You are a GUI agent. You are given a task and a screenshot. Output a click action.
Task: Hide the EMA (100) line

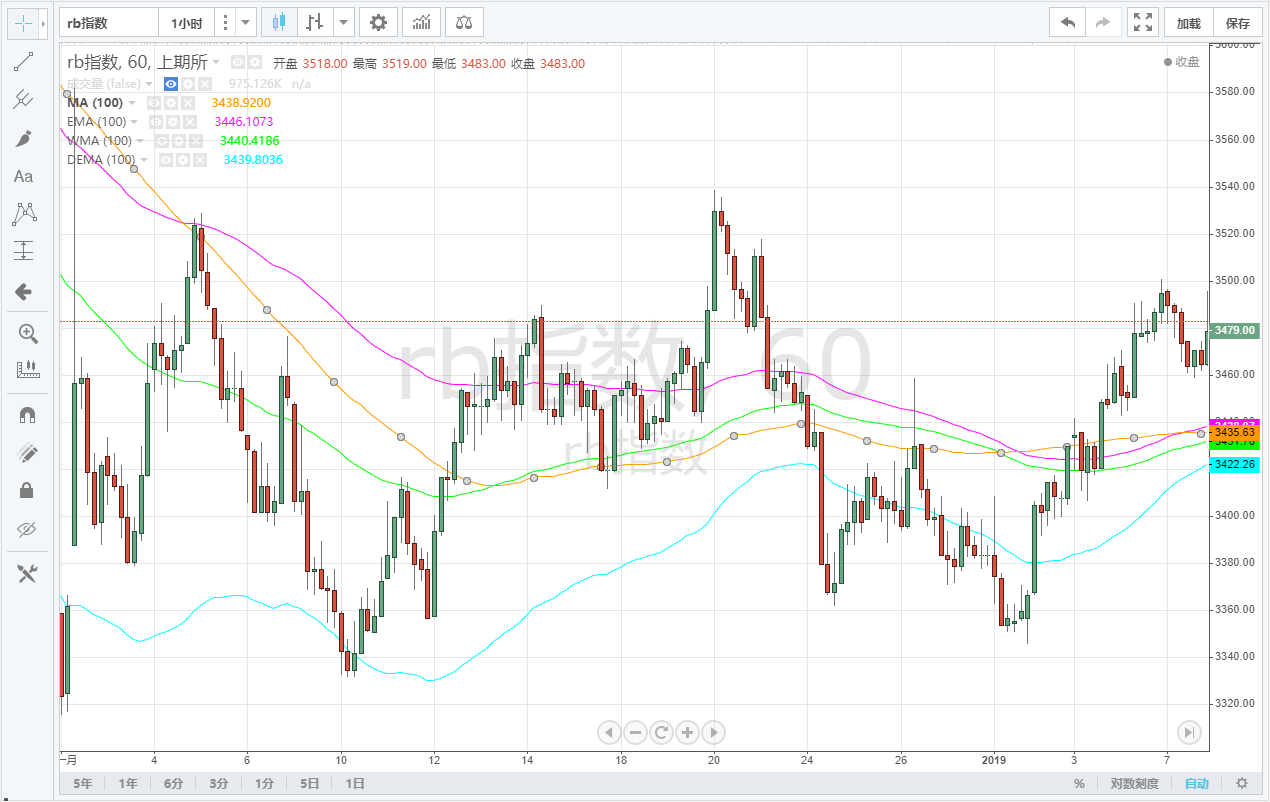click(156, 122)
